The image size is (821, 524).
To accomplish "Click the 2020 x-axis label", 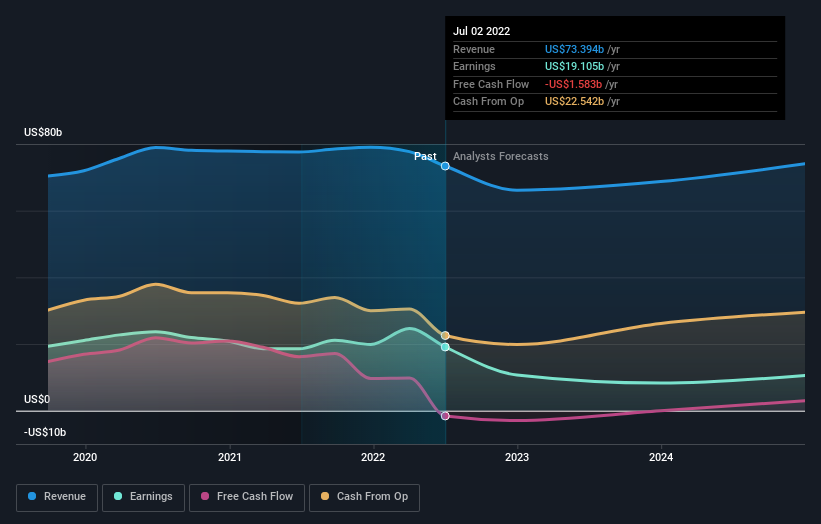I will (x=85, y=457).
